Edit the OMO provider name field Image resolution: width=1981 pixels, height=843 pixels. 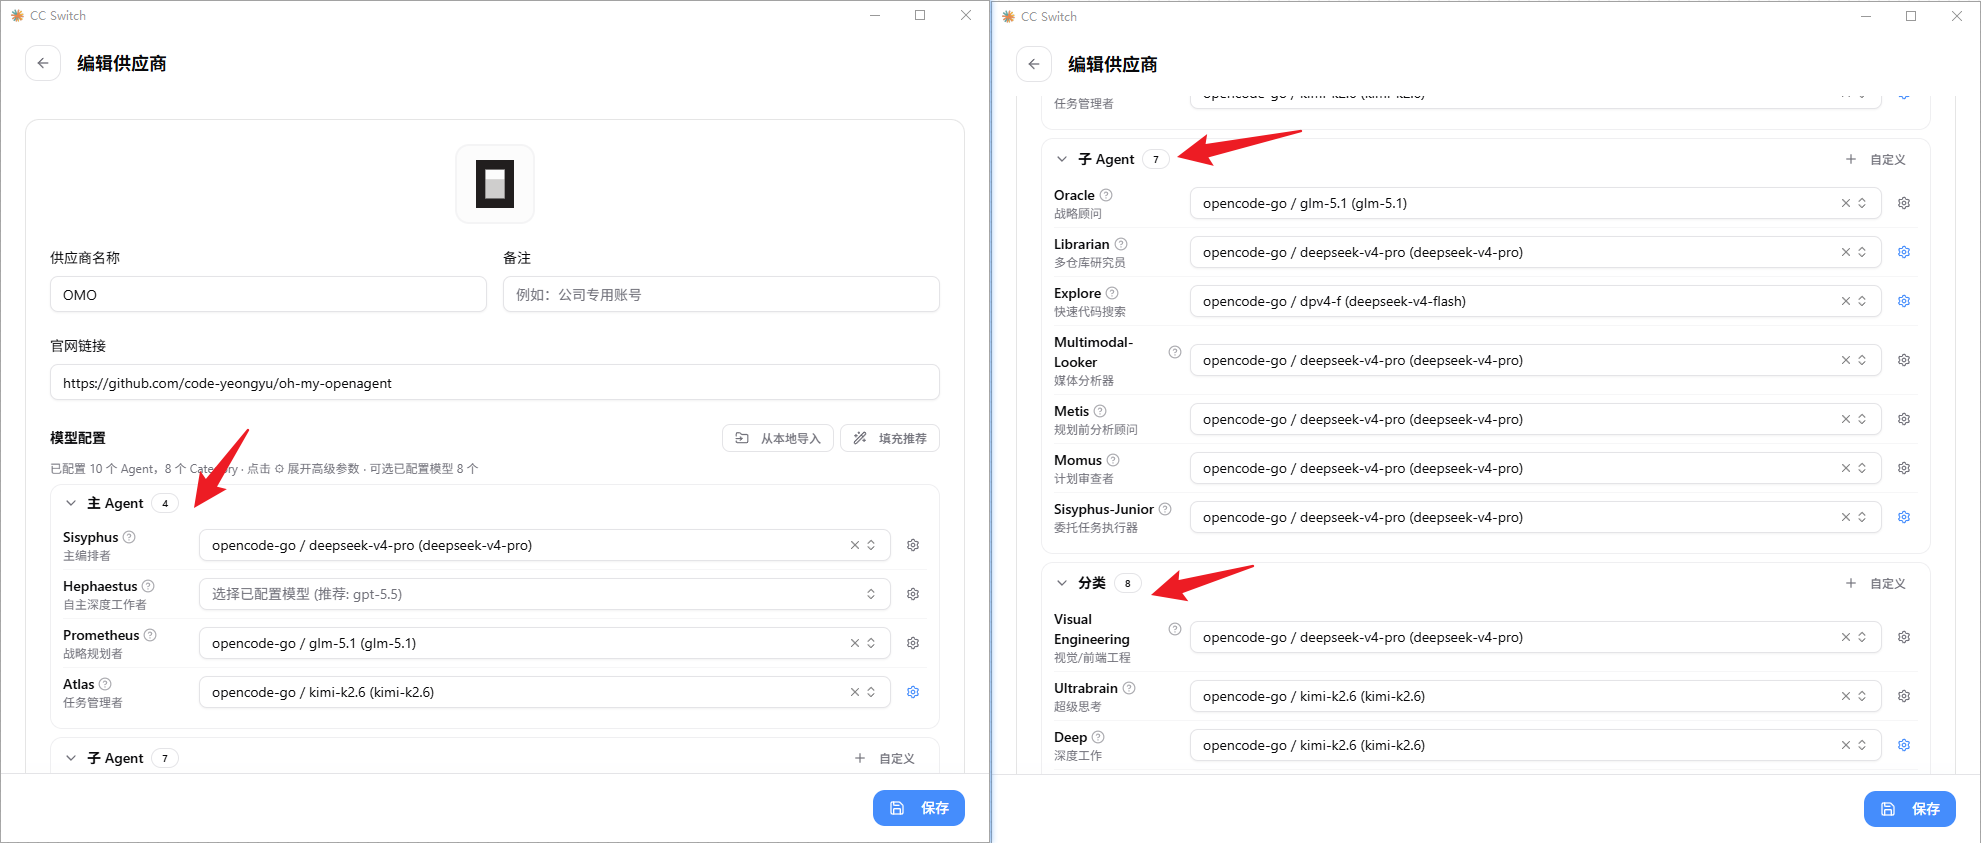click(268, 295)
